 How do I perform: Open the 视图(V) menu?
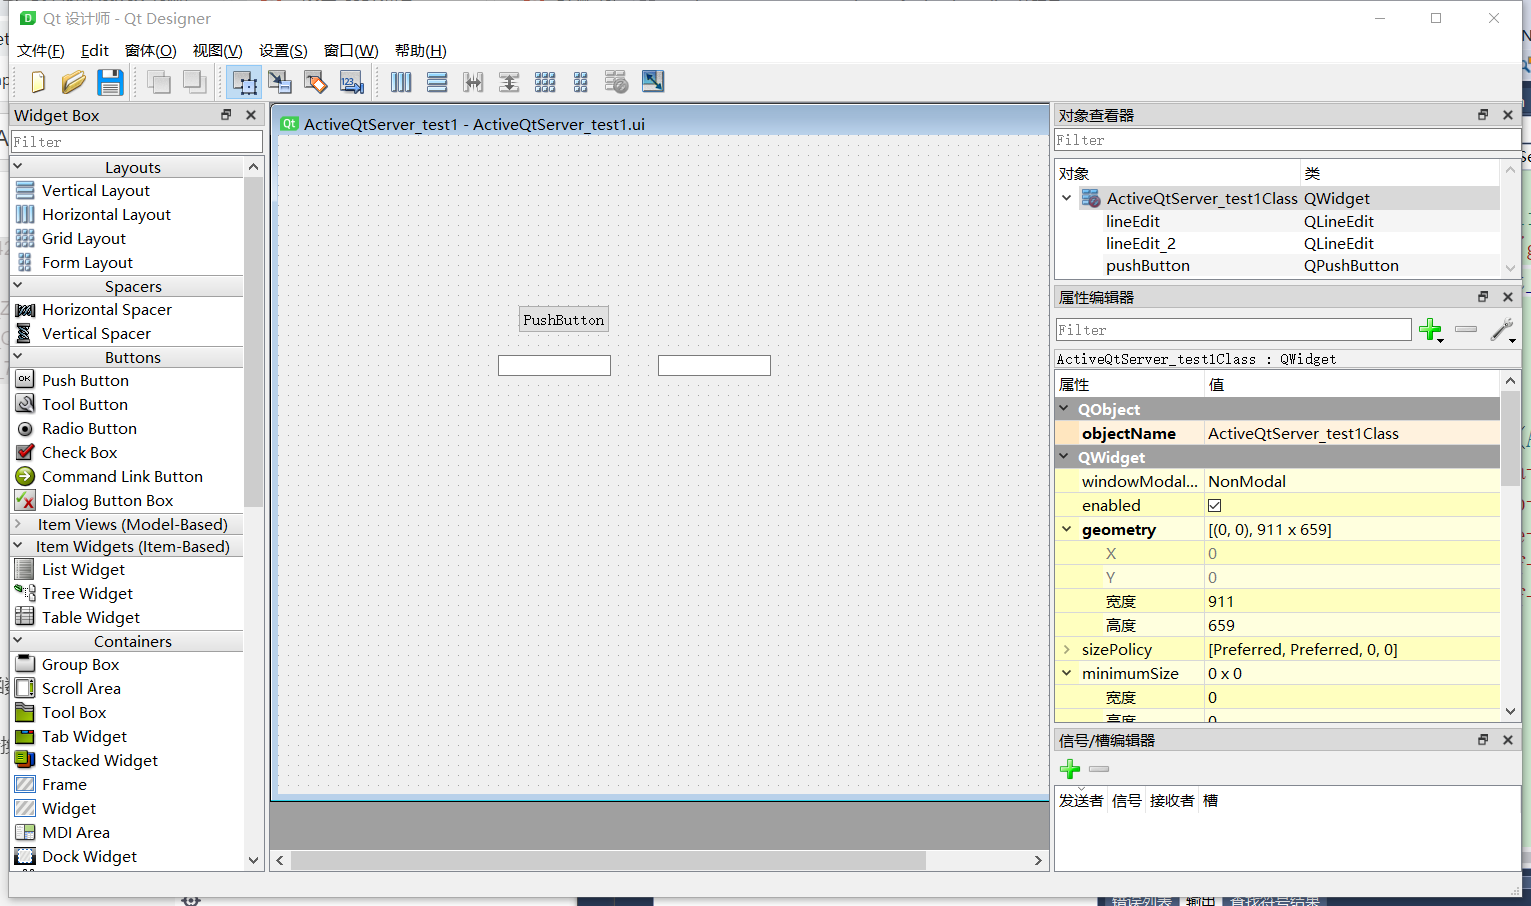216,50
